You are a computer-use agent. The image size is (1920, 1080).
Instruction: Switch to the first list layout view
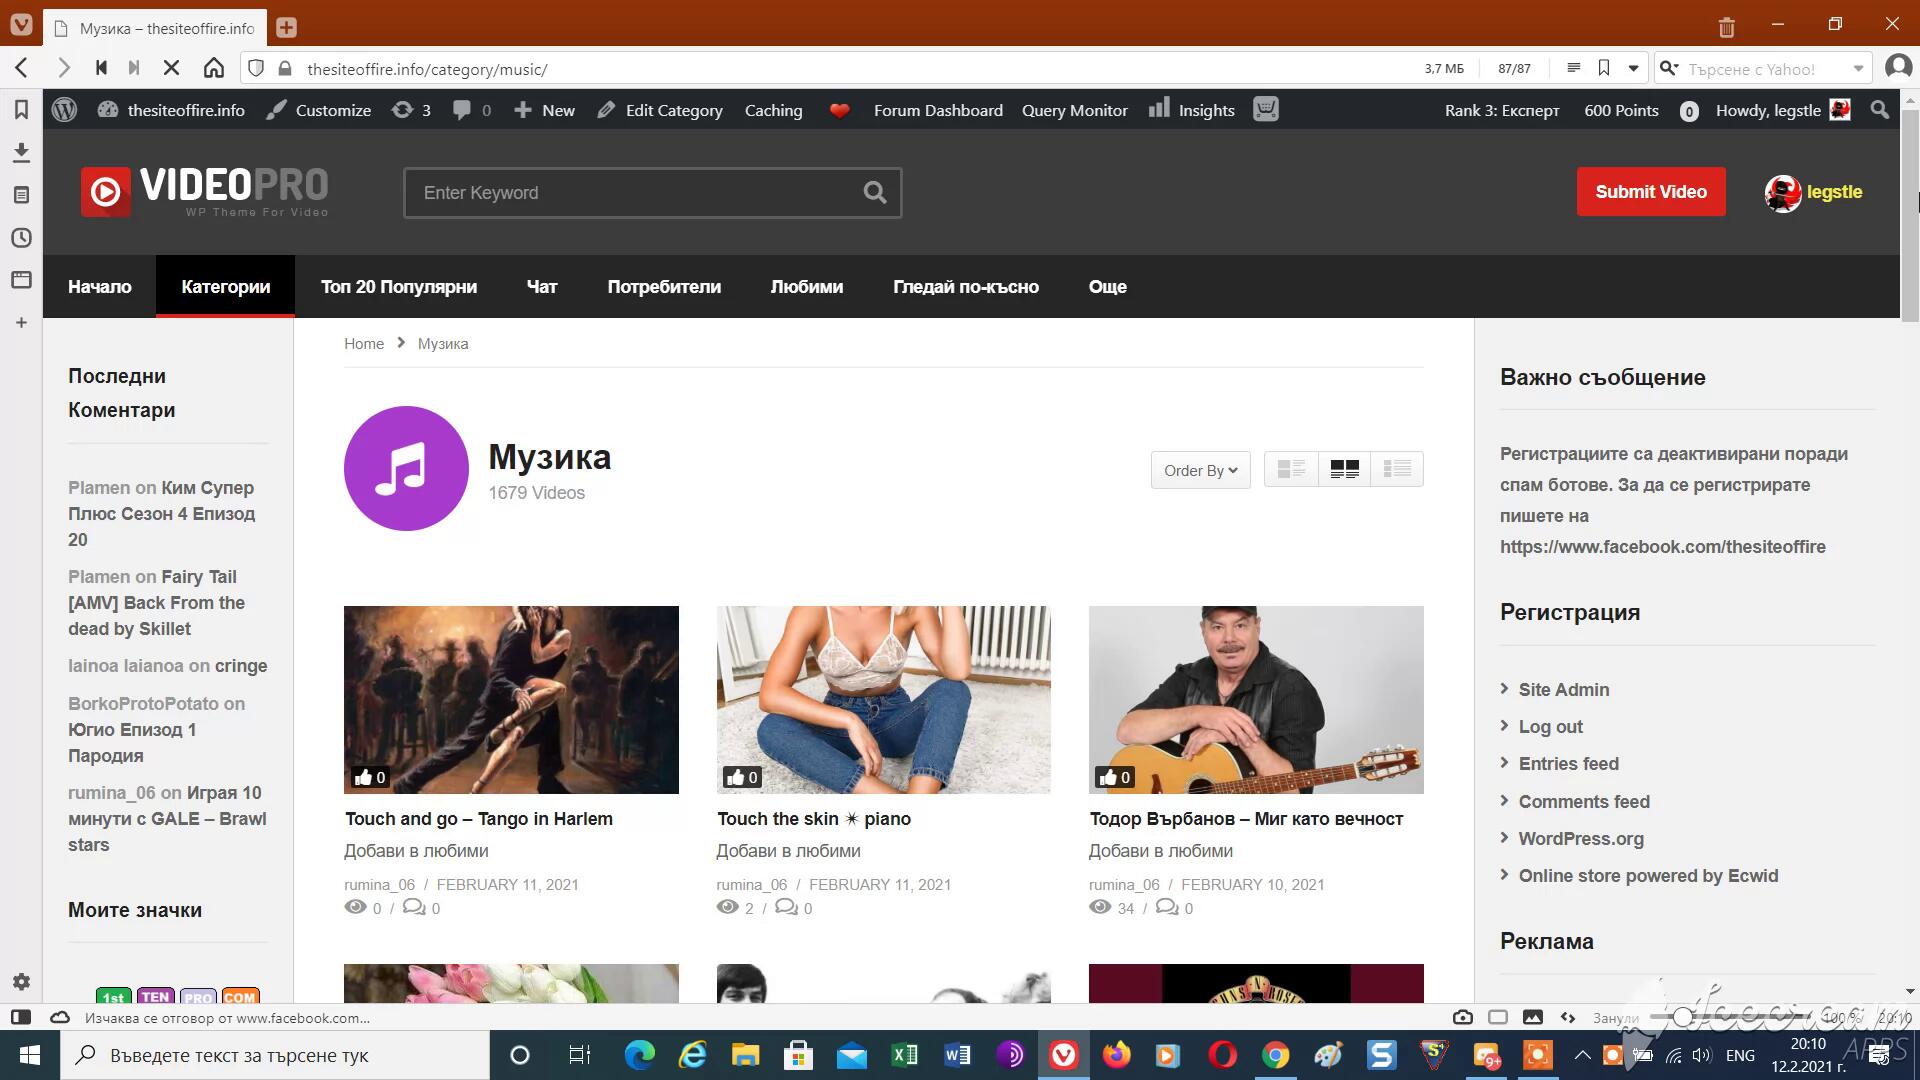coord(1291,469)
